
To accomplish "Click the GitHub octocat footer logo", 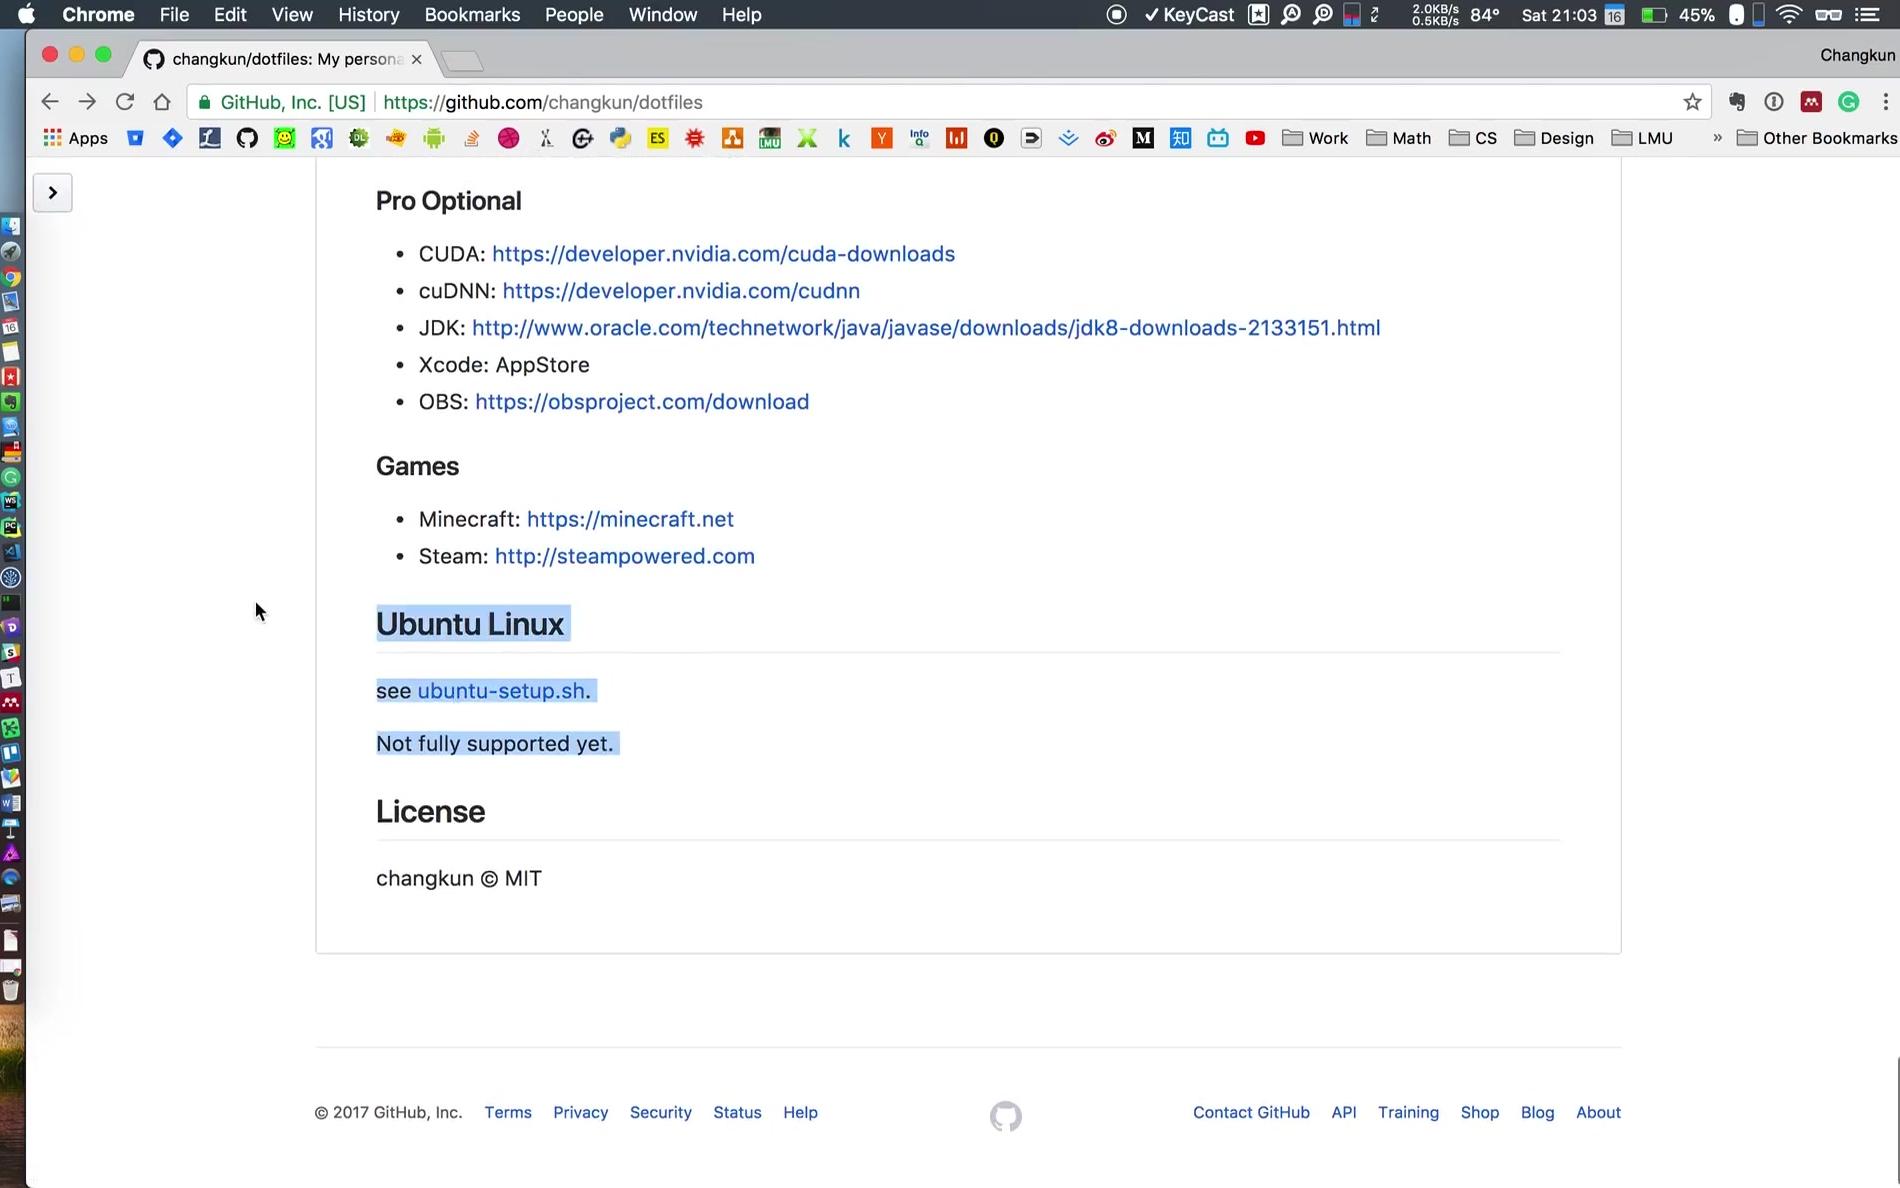I will (1006, 1116).
